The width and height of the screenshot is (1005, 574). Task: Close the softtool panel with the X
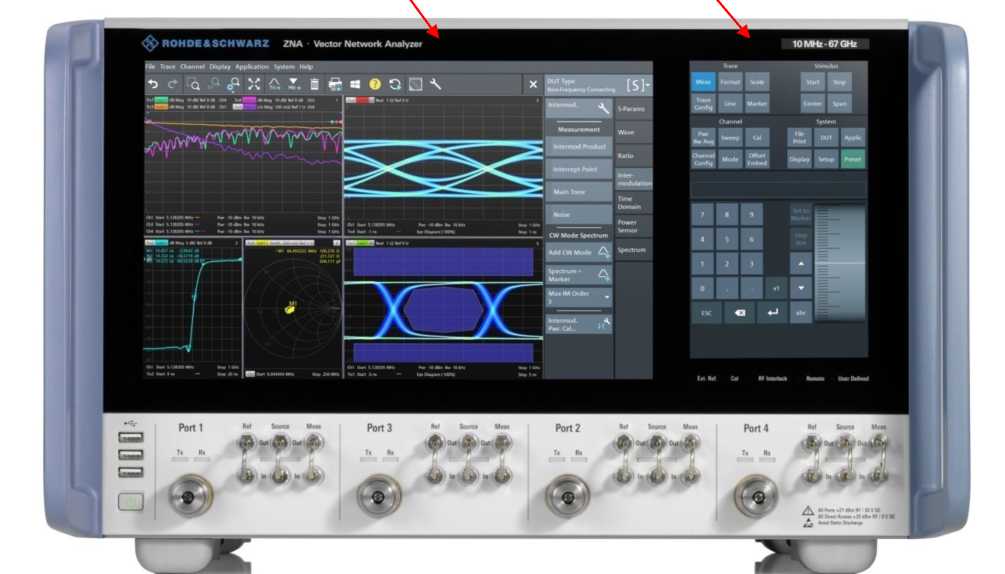(x=533, y=84)
